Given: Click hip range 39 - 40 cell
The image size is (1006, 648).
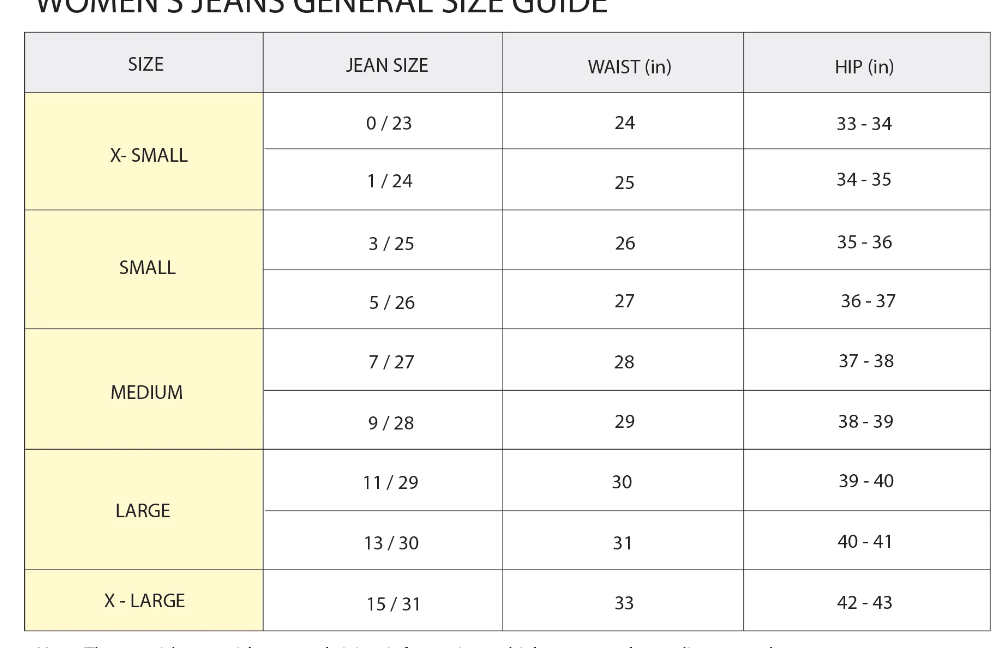Looking at the screenshot, I should [x=866, y=481].
